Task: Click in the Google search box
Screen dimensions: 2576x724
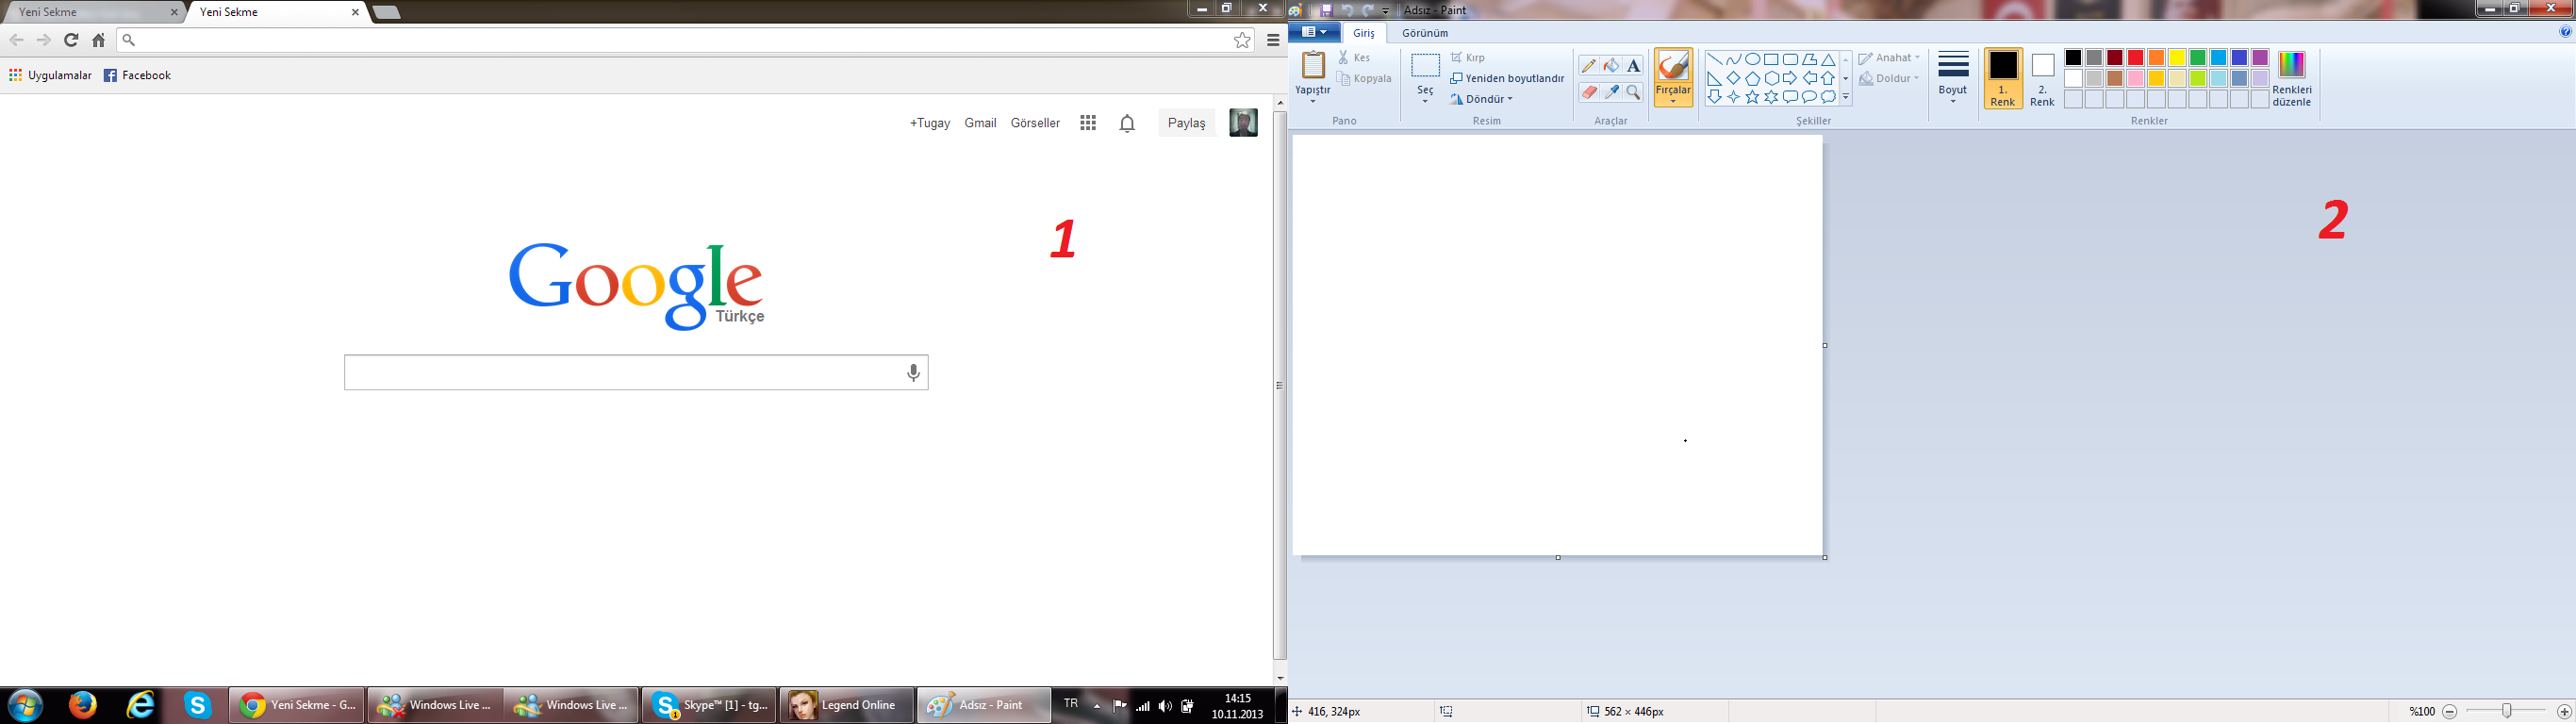Action: [636, 373]
